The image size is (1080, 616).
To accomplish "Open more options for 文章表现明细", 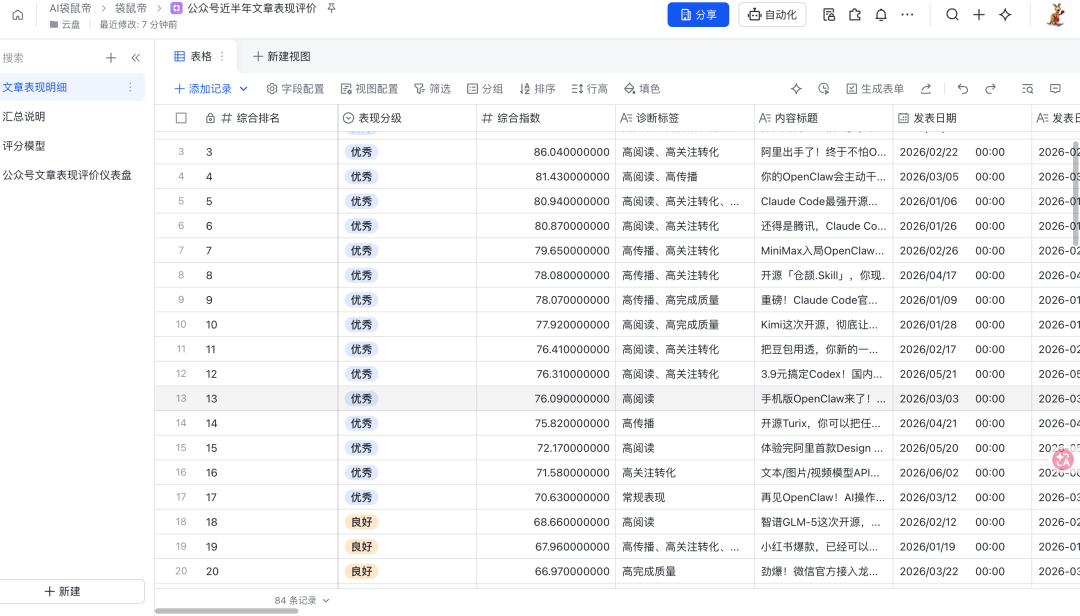I will tap(130, 88).
